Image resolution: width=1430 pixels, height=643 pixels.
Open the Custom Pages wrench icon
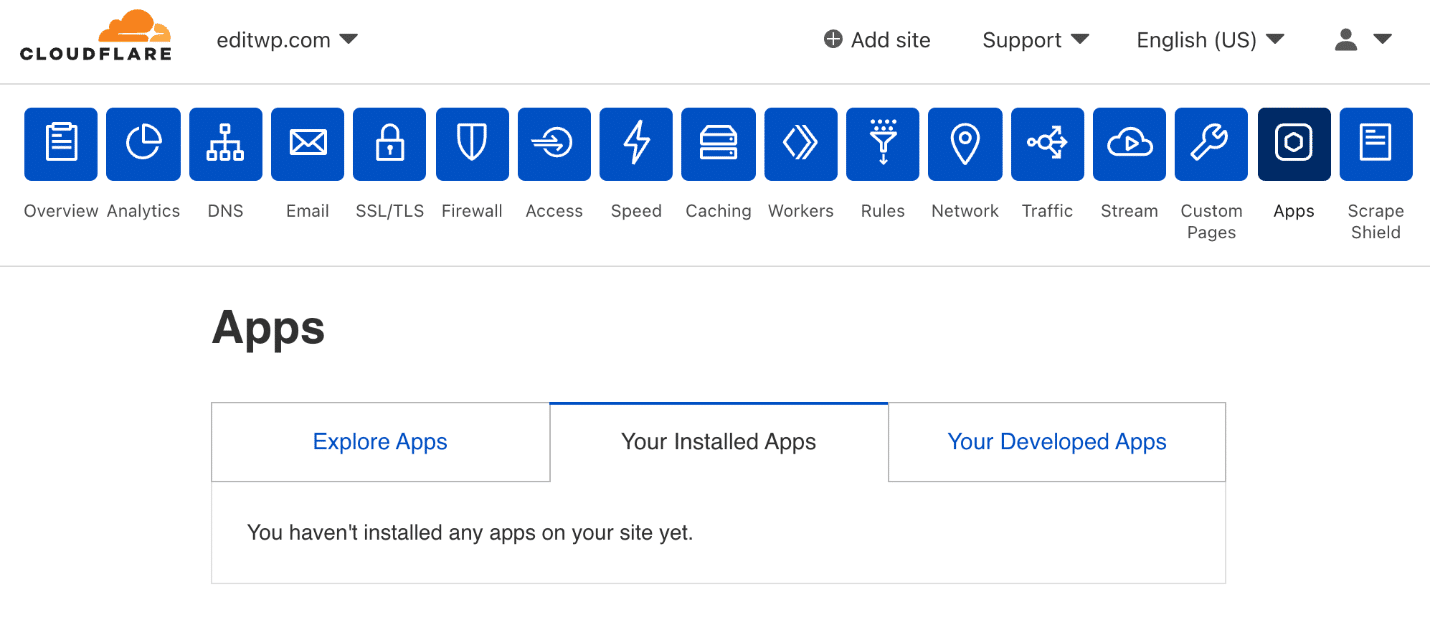1211,144
